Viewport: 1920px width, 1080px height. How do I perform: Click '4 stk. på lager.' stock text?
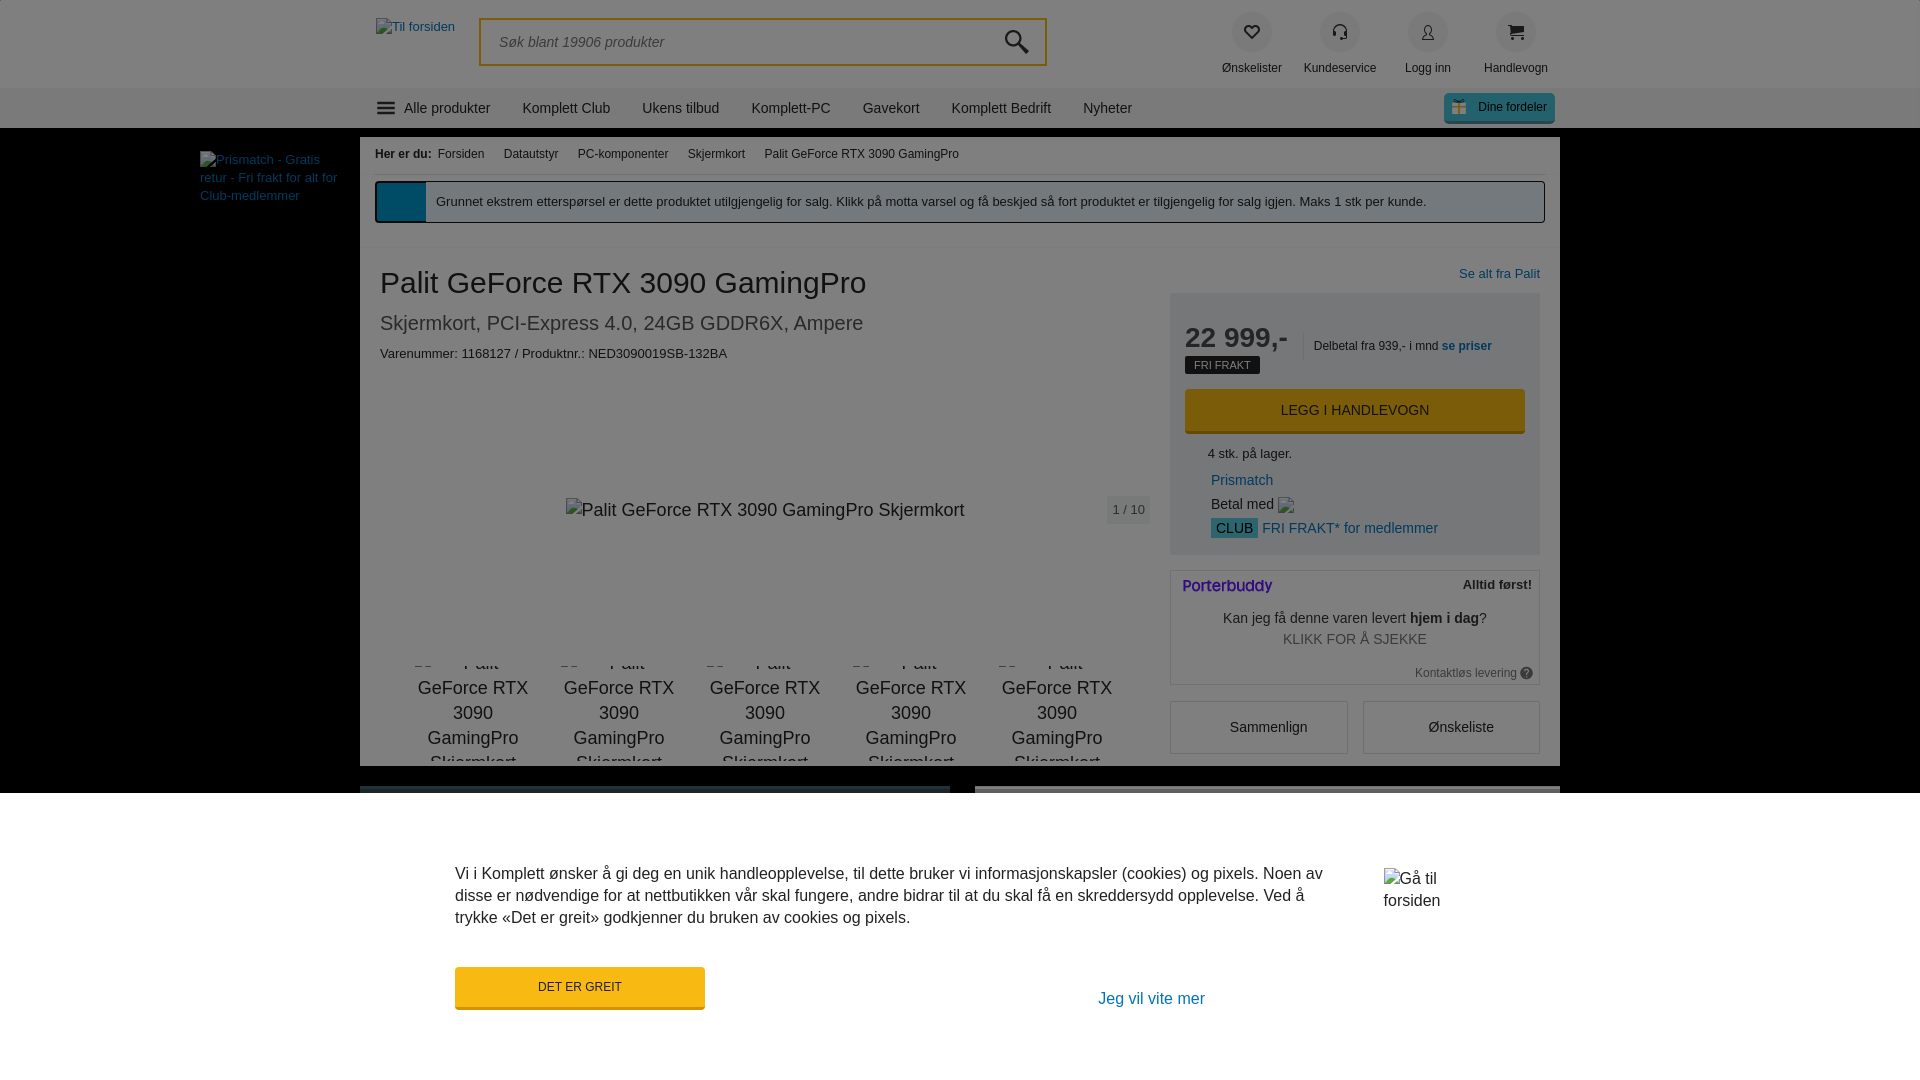click(1249, 454)
